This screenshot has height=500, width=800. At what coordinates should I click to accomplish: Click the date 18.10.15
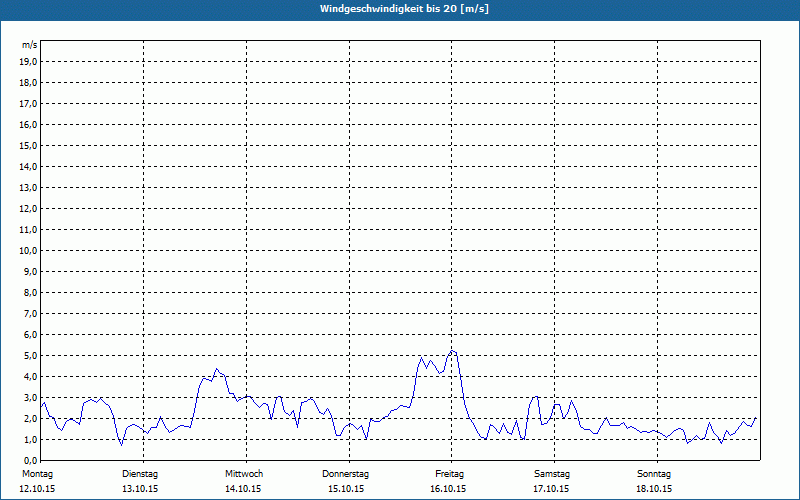pos(654,489)
